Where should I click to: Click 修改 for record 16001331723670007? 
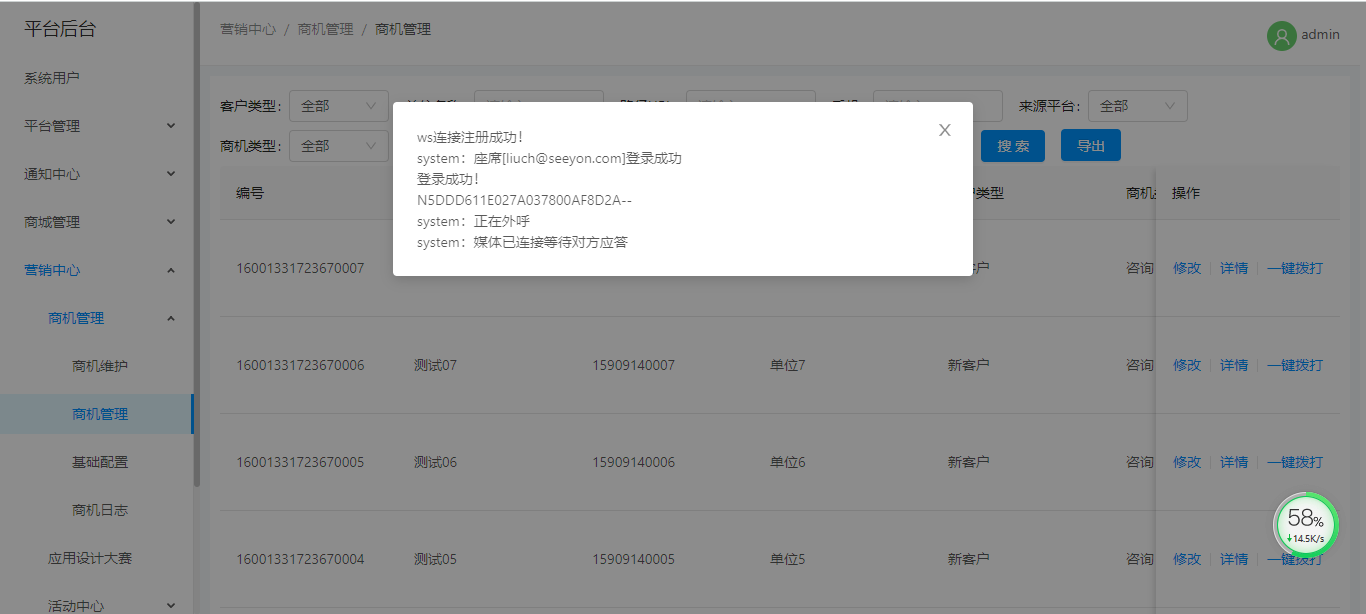pyautogui.click(x=1187, y=268)
